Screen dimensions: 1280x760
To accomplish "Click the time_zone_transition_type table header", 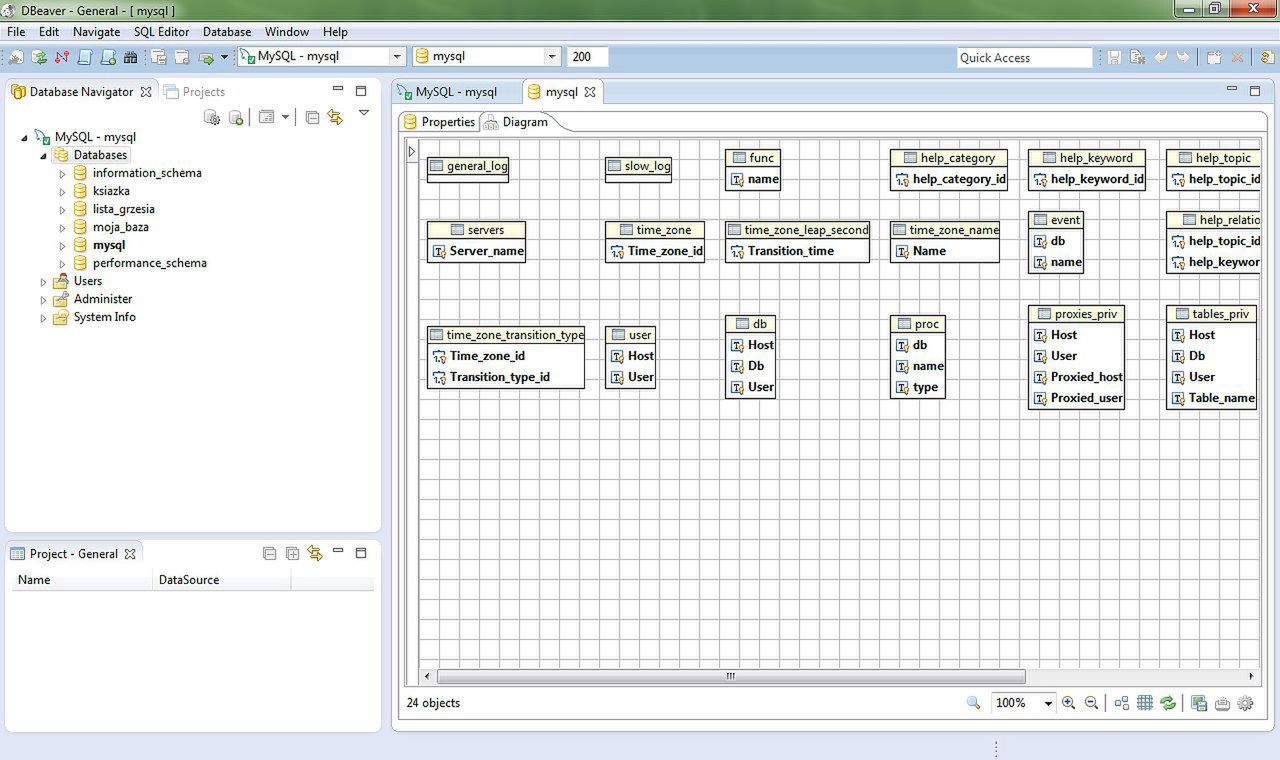I will 506,335.
